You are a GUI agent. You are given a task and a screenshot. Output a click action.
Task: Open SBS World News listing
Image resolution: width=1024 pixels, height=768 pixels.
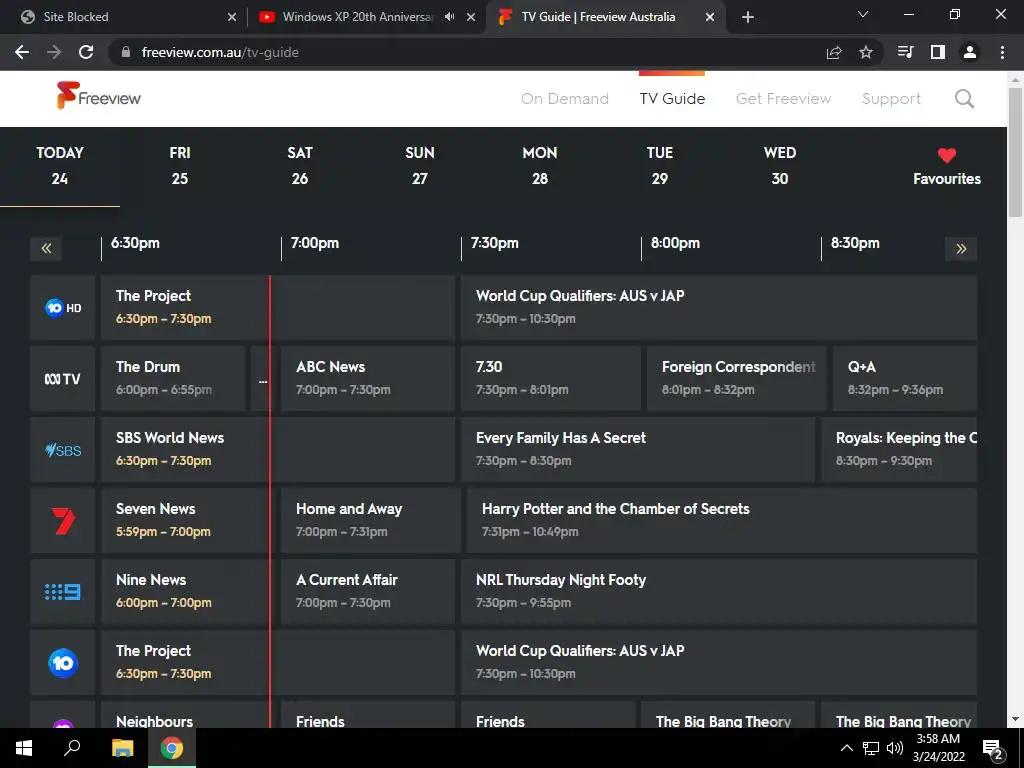pyautogui.click(x=278, y=450)
